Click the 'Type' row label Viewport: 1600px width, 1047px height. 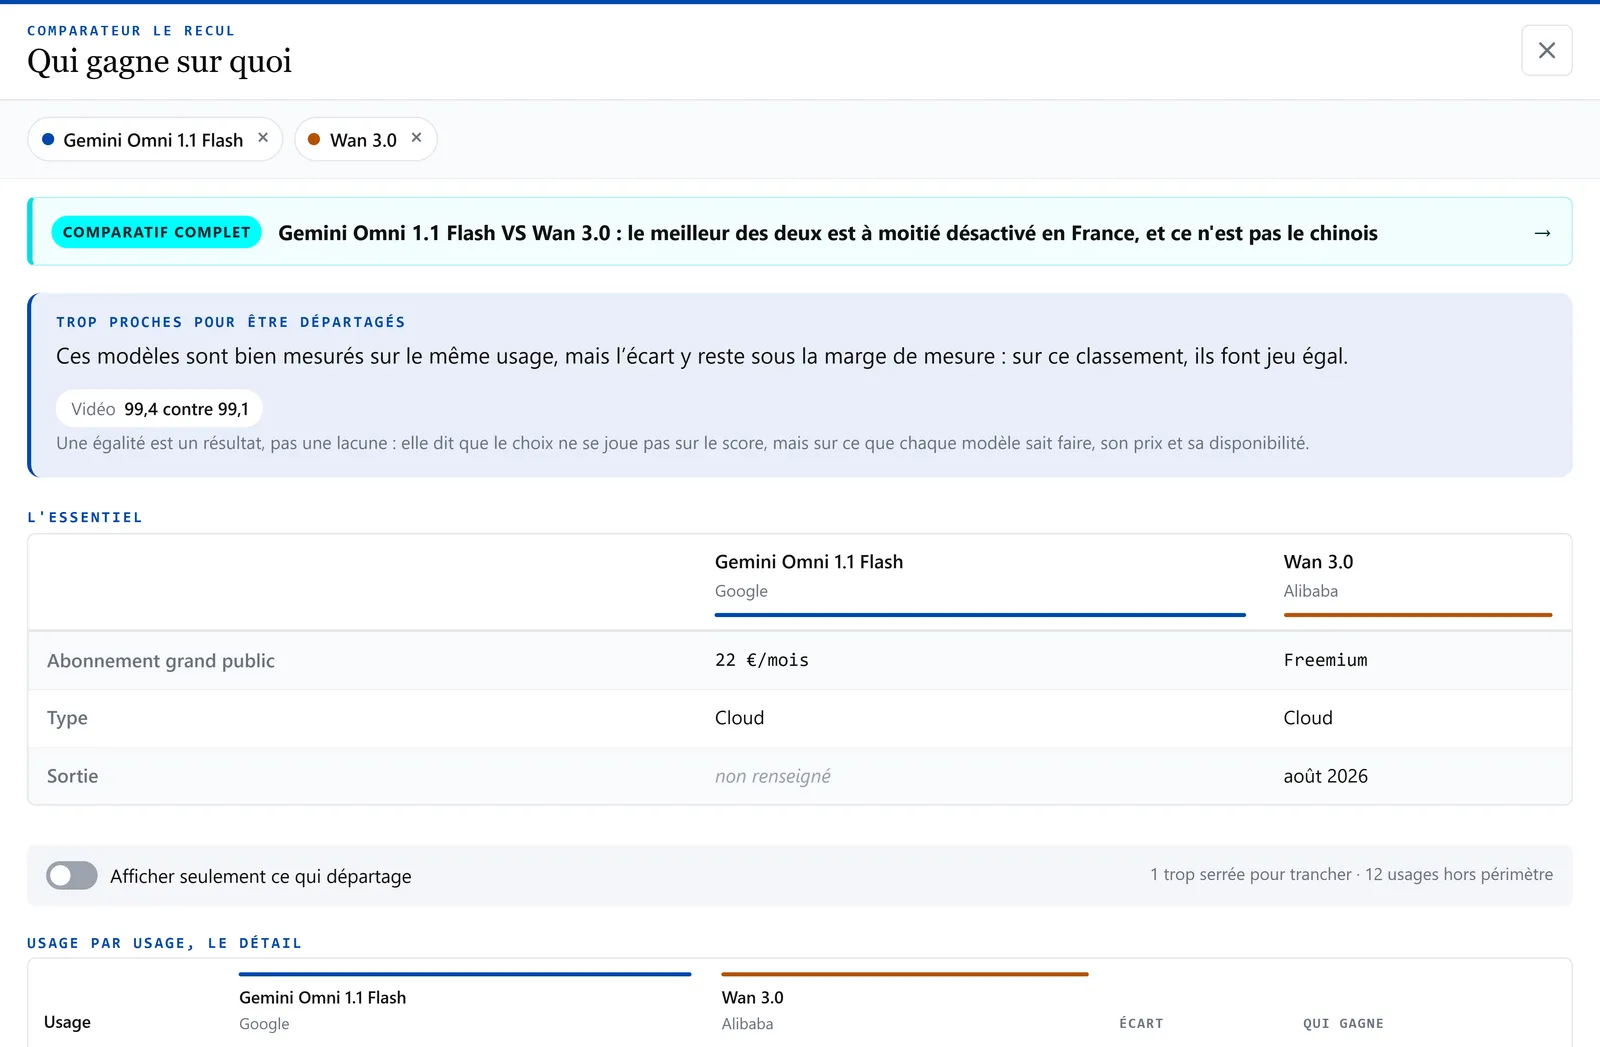[67, 718]
